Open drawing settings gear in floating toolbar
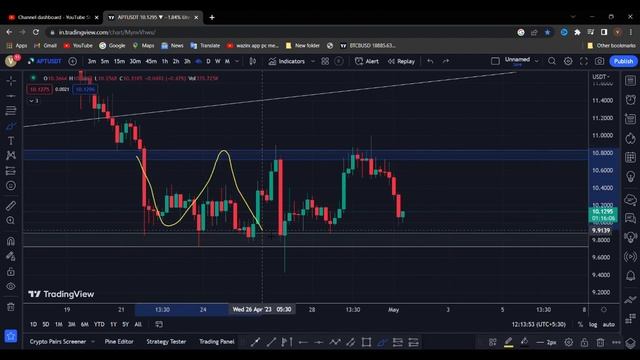Screen dimensions: 640x360 pos(569,342)
